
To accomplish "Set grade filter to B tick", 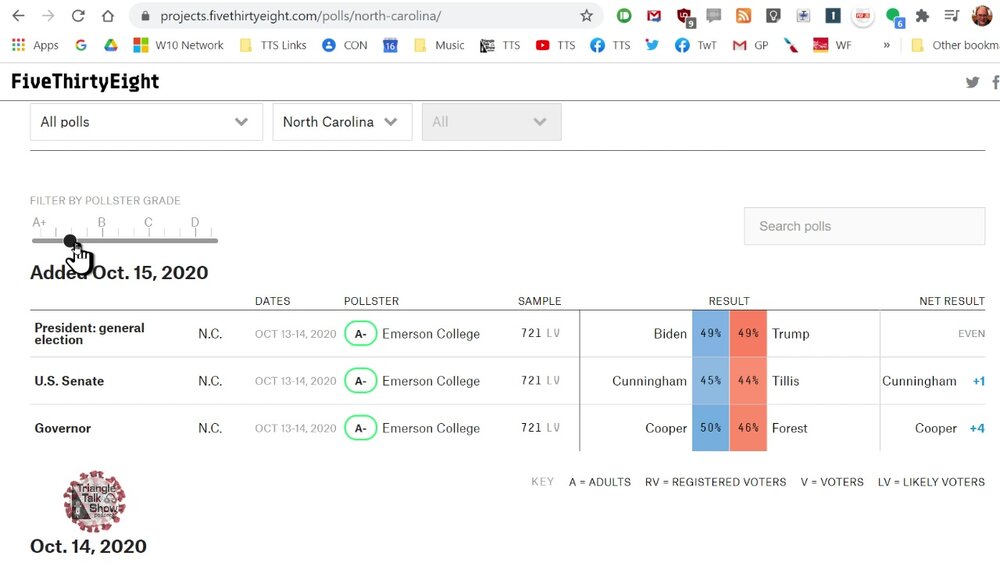I will click(102, 232).
